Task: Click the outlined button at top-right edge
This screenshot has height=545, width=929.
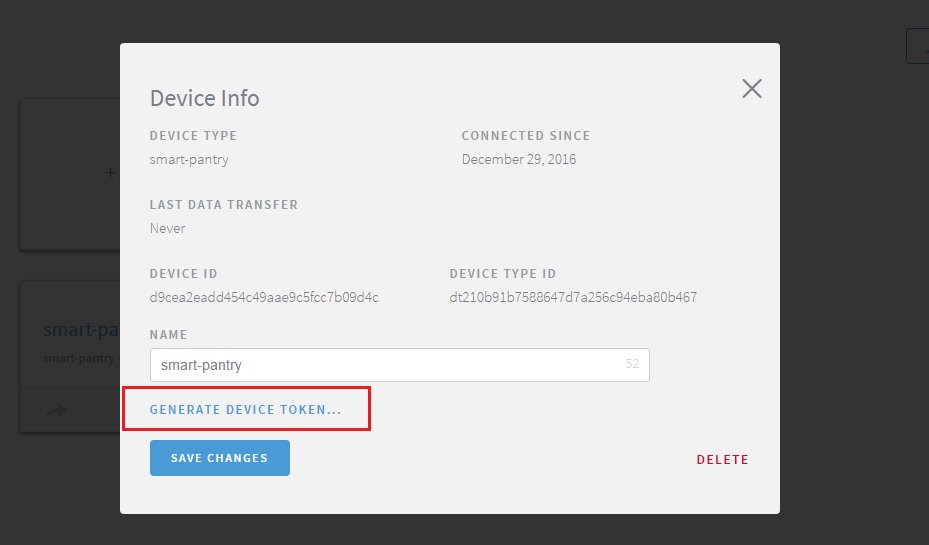Action: coord(917,46)
